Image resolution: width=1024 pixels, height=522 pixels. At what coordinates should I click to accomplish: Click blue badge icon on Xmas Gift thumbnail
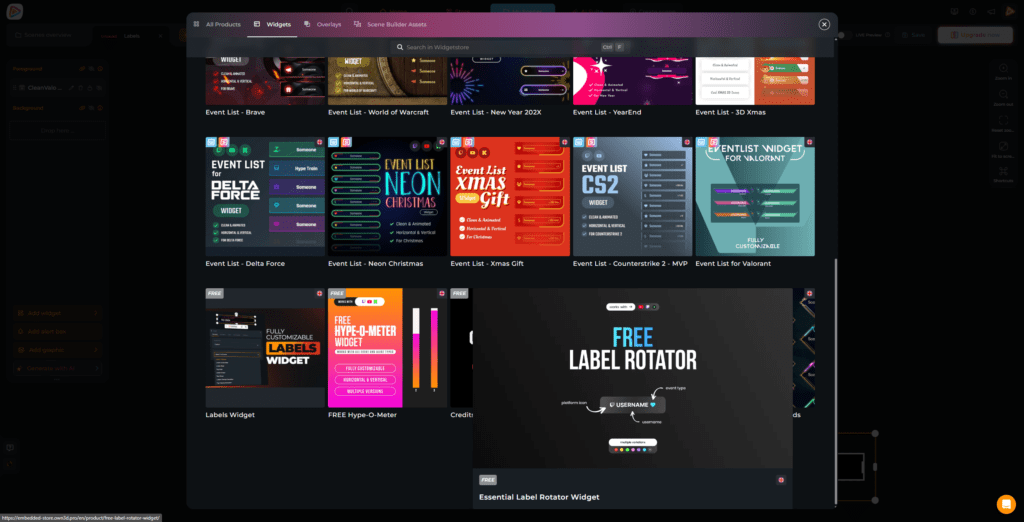(456, 143)
